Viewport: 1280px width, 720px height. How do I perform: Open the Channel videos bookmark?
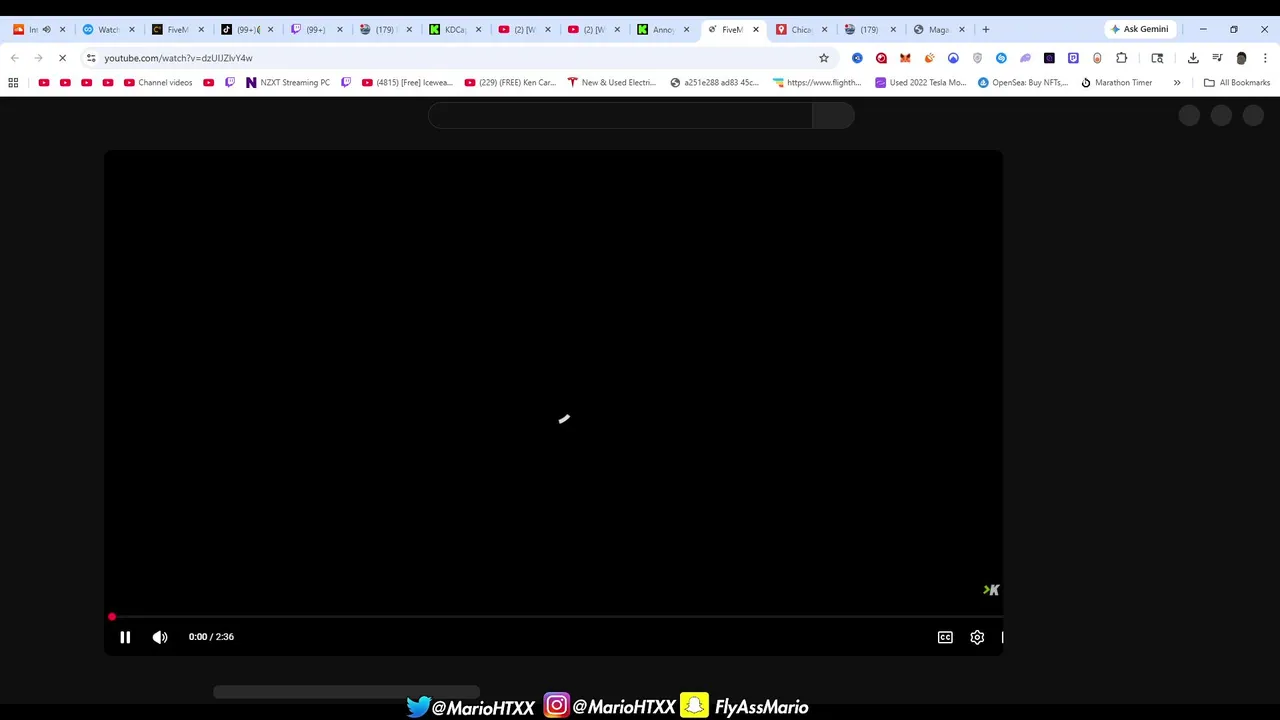coord(158,83)
